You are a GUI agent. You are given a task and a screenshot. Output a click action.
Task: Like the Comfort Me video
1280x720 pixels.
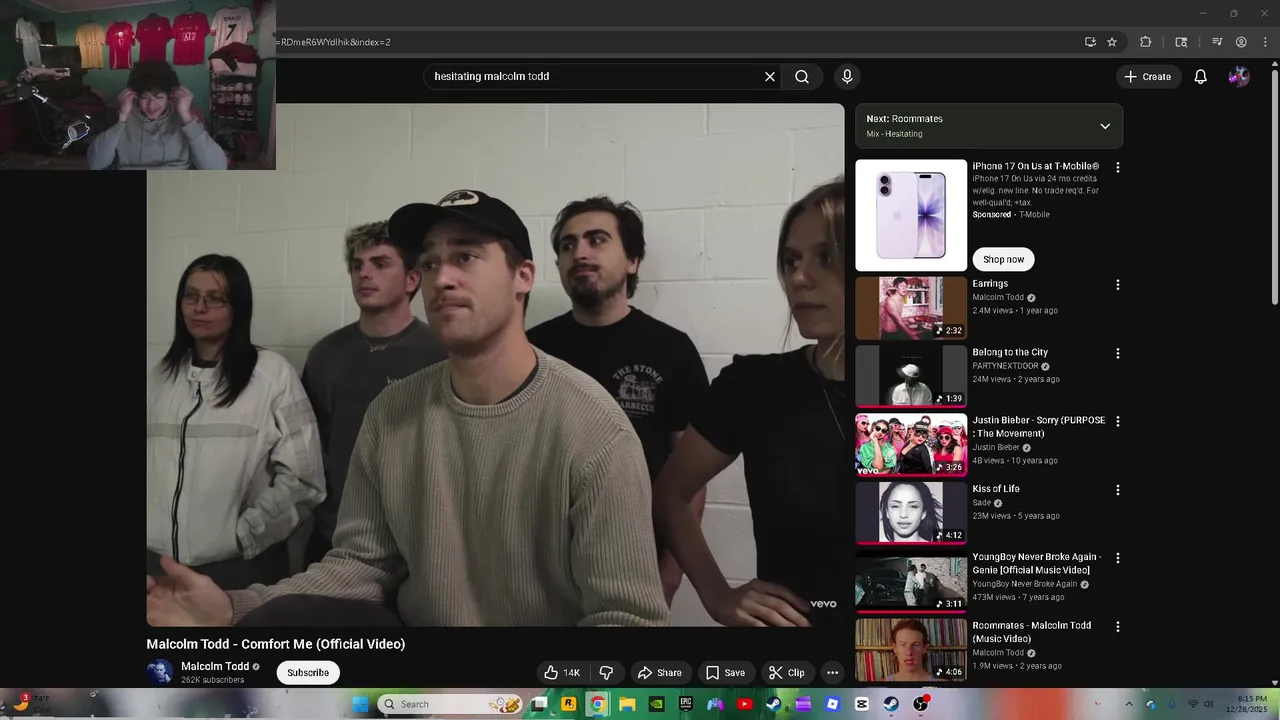pyautogui.click(x=562, y=673)
